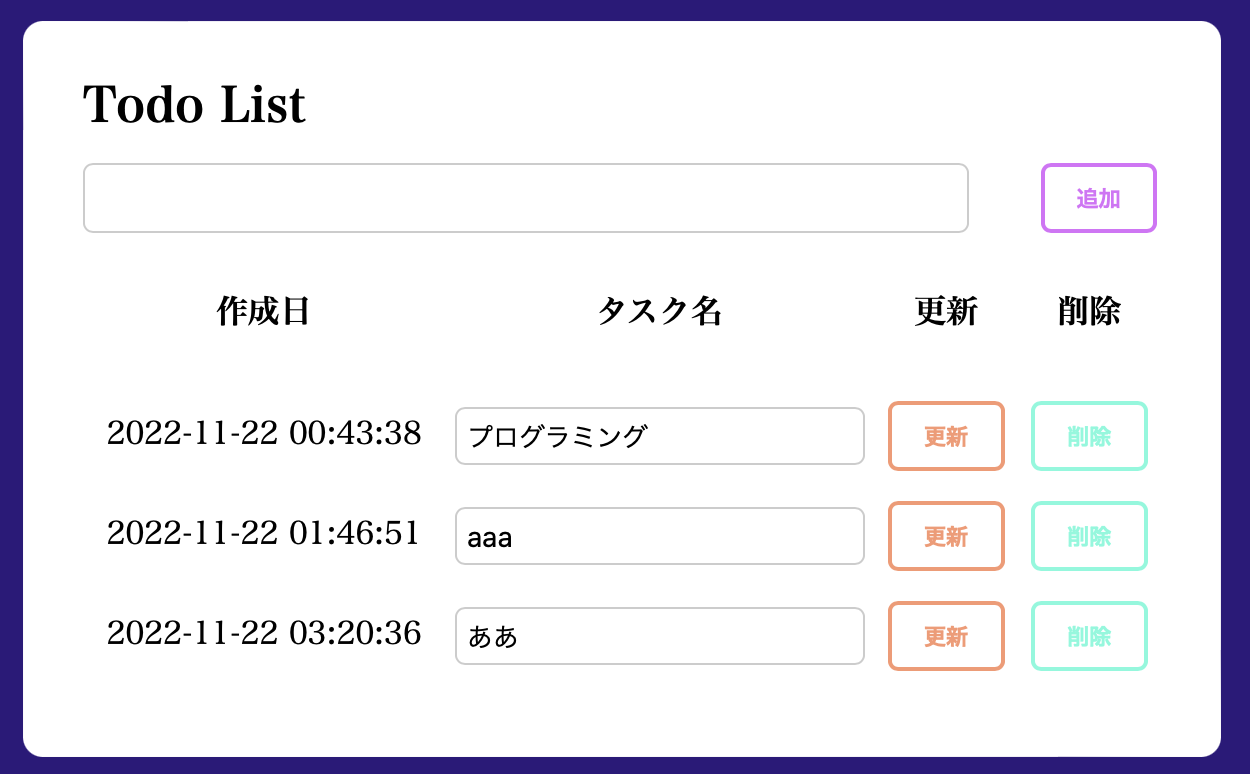
Task: Click the 削除 column header
Action: pyautogui.click(x=1089, y=311)
